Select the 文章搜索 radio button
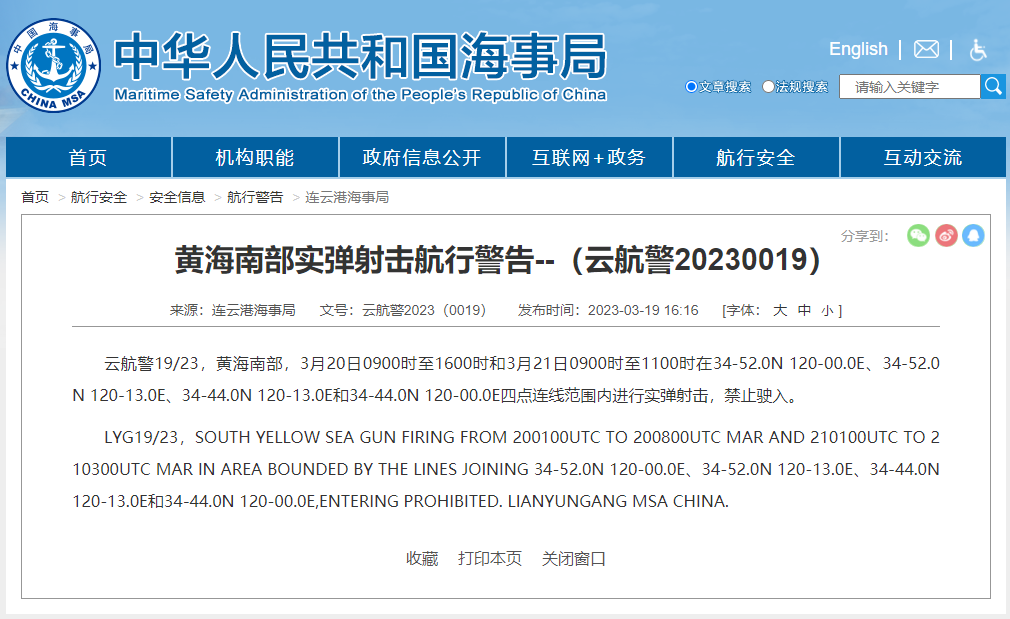The width and height of the screenshot is (1010, 619). (x=690, y=87)
